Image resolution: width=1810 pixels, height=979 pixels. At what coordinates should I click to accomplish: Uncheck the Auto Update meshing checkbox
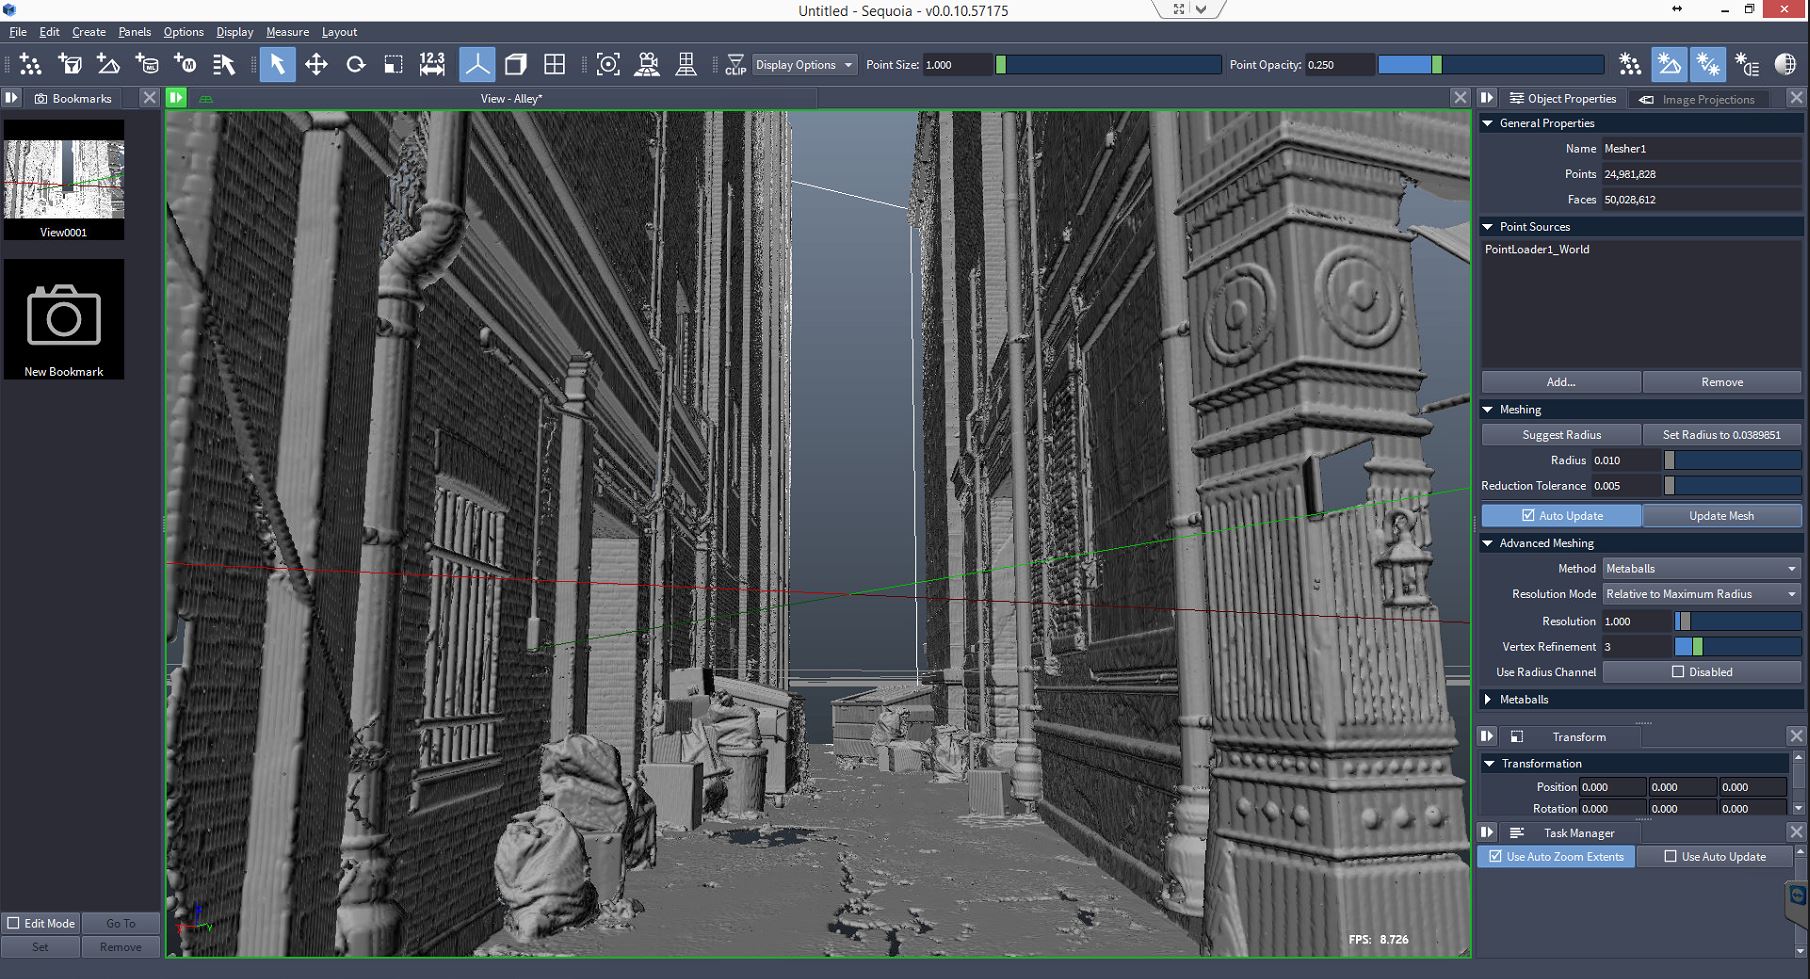point(1528,516)
